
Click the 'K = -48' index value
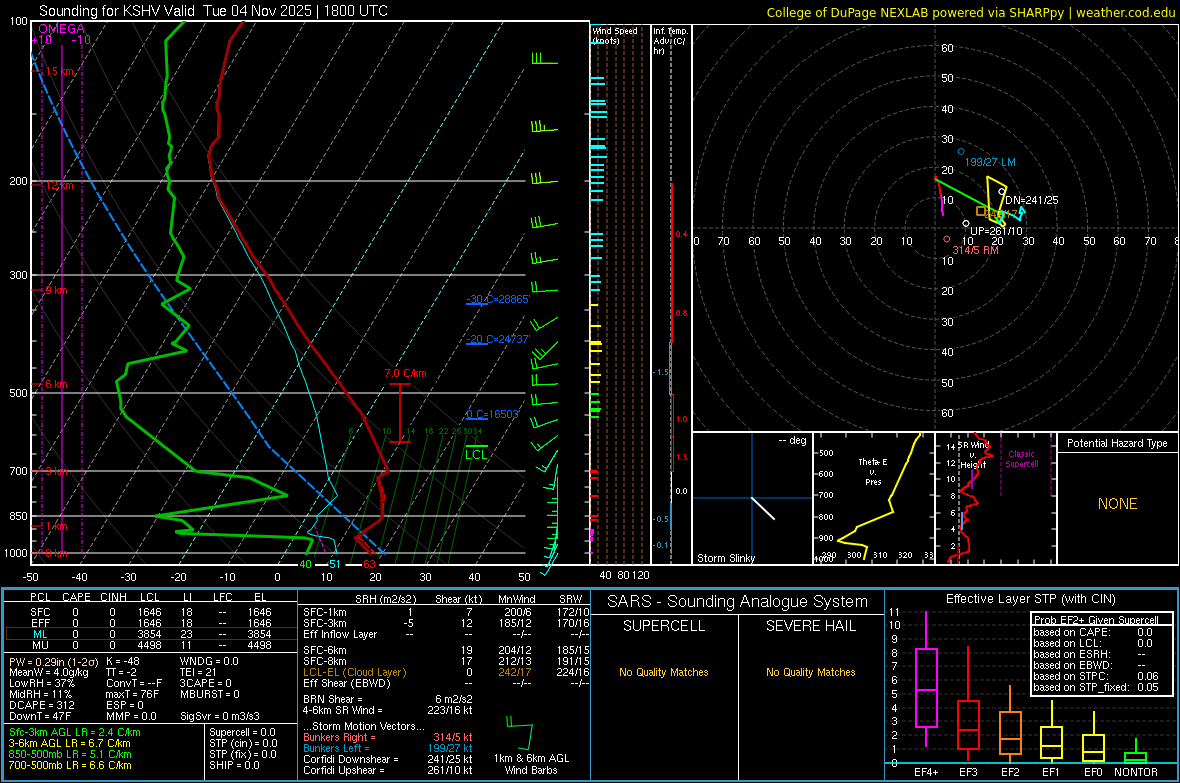pyautogui.click(x=123, y=662)
